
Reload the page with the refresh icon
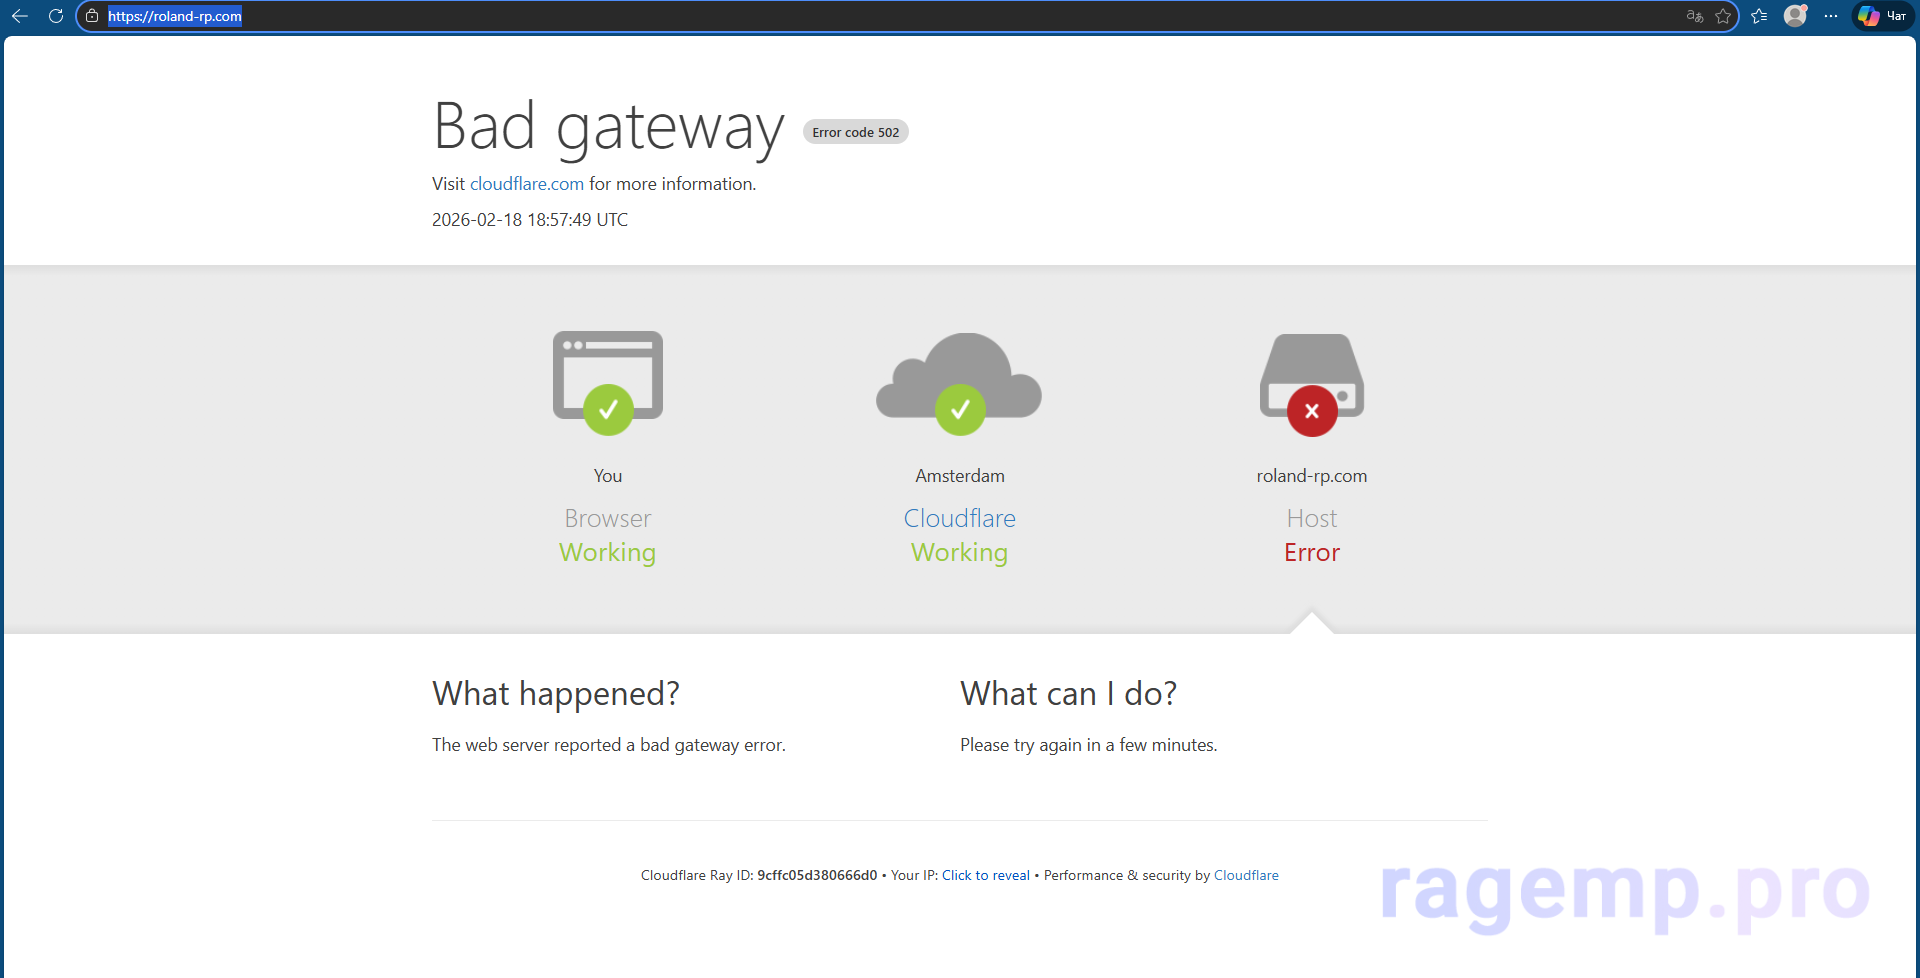(56, 16)
